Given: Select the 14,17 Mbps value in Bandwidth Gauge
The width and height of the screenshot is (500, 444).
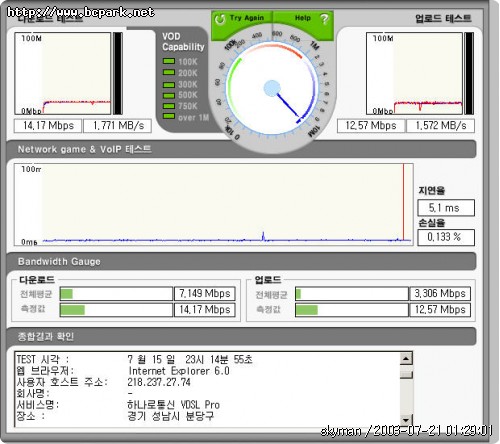Looking at the screenshot, I should 205,310.
